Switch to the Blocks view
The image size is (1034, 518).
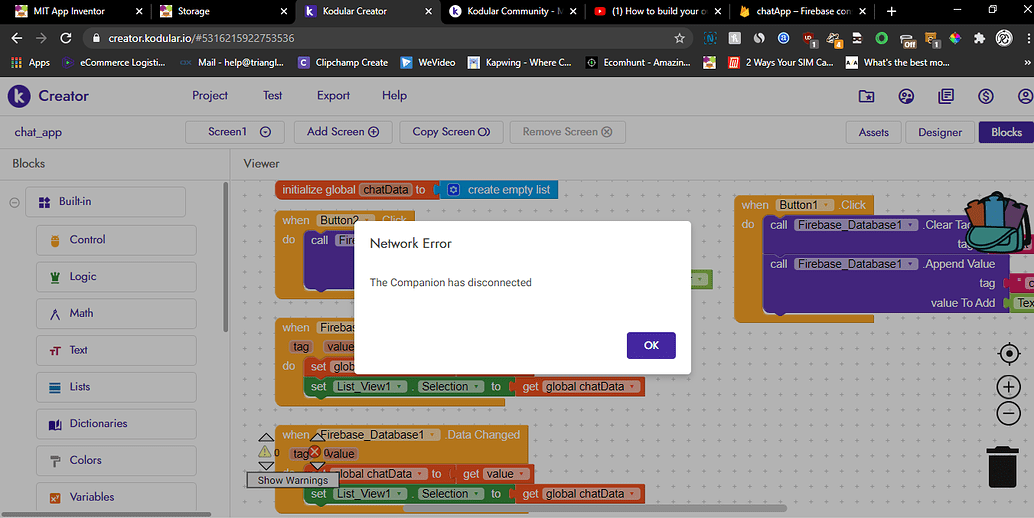(x=1006, y=132)
